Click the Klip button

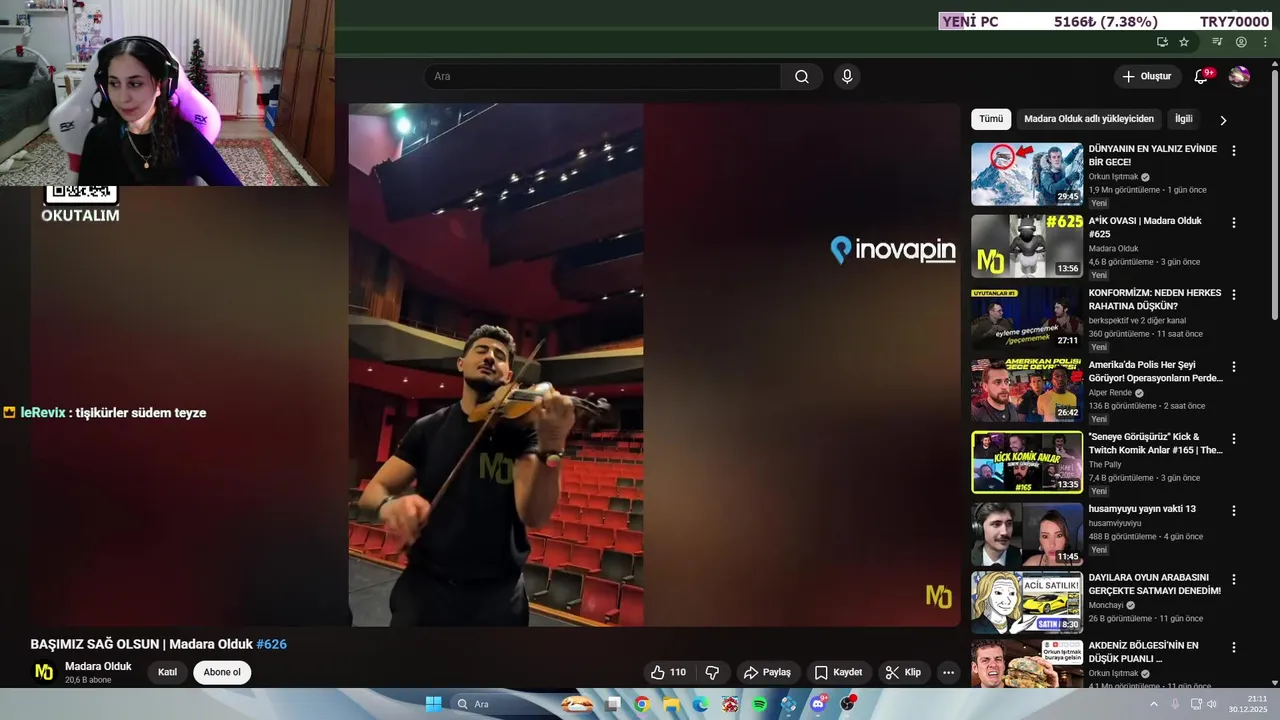click(x=903, y=672)
